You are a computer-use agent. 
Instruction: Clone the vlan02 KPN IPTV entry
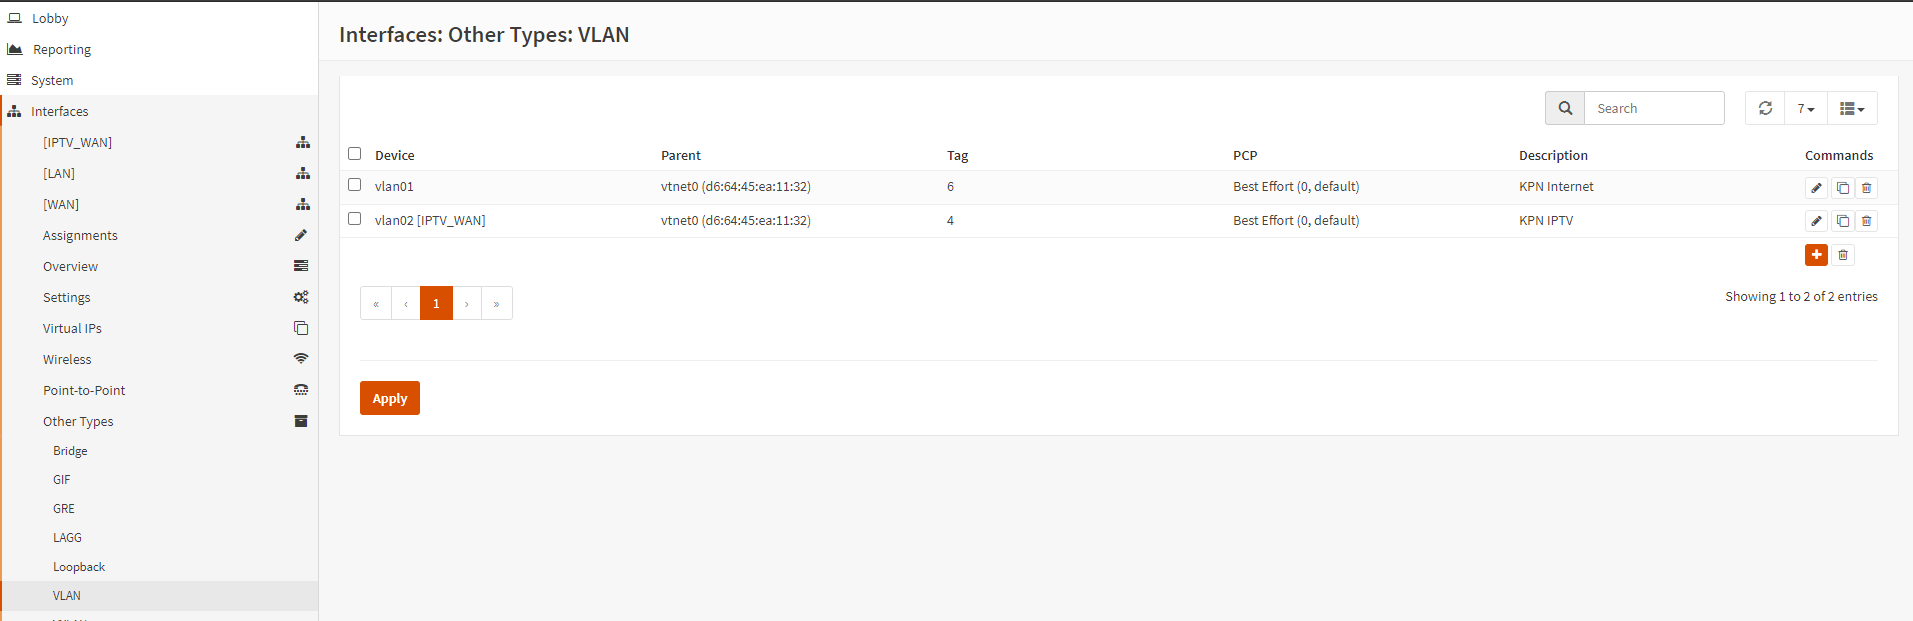(x=1842, y=221)
